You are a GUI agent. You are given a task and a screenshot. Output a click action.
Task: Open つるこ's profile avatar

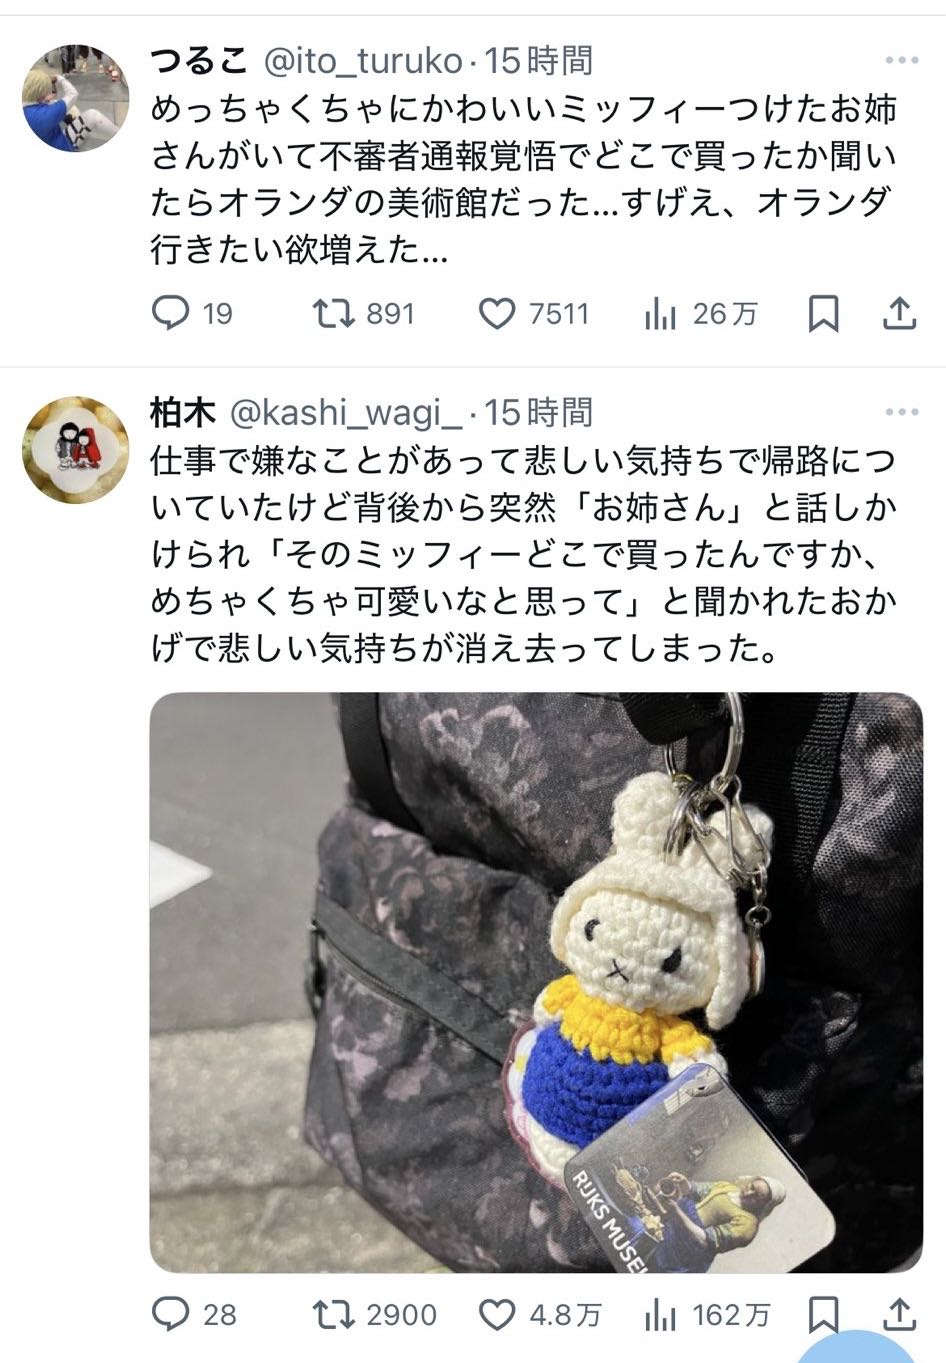tap(76, 98)
